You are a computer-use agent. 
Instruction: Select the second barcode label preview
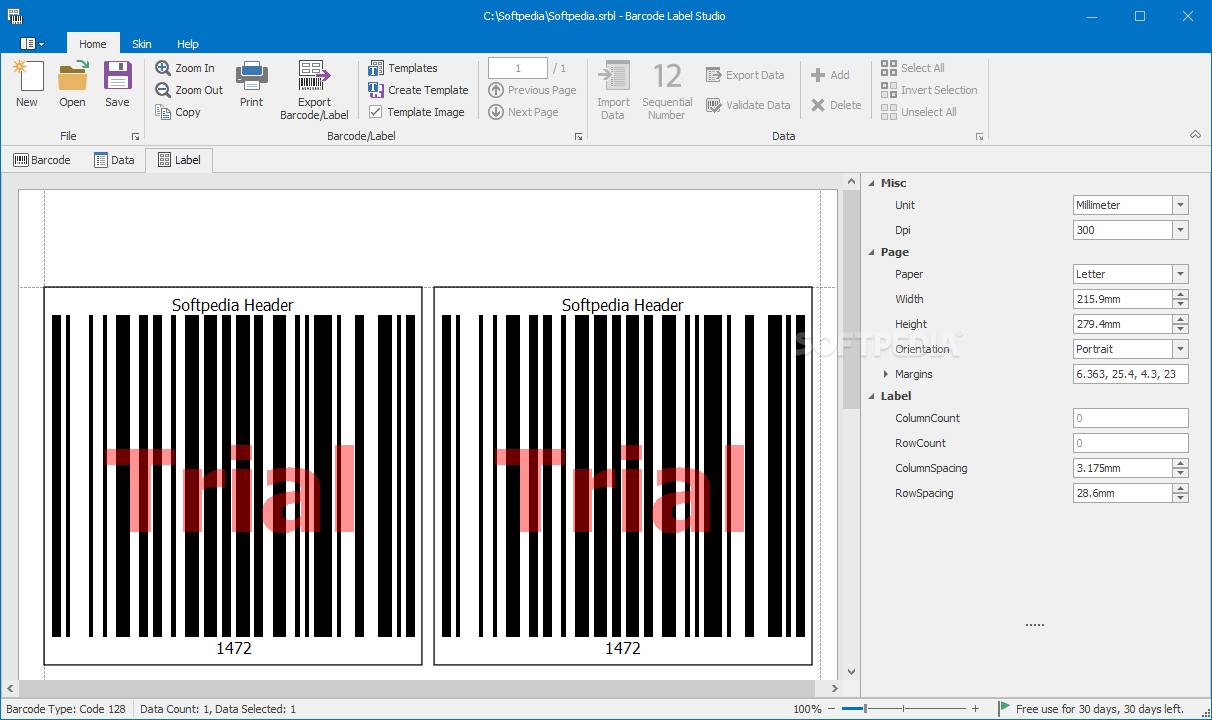(623, 476)
